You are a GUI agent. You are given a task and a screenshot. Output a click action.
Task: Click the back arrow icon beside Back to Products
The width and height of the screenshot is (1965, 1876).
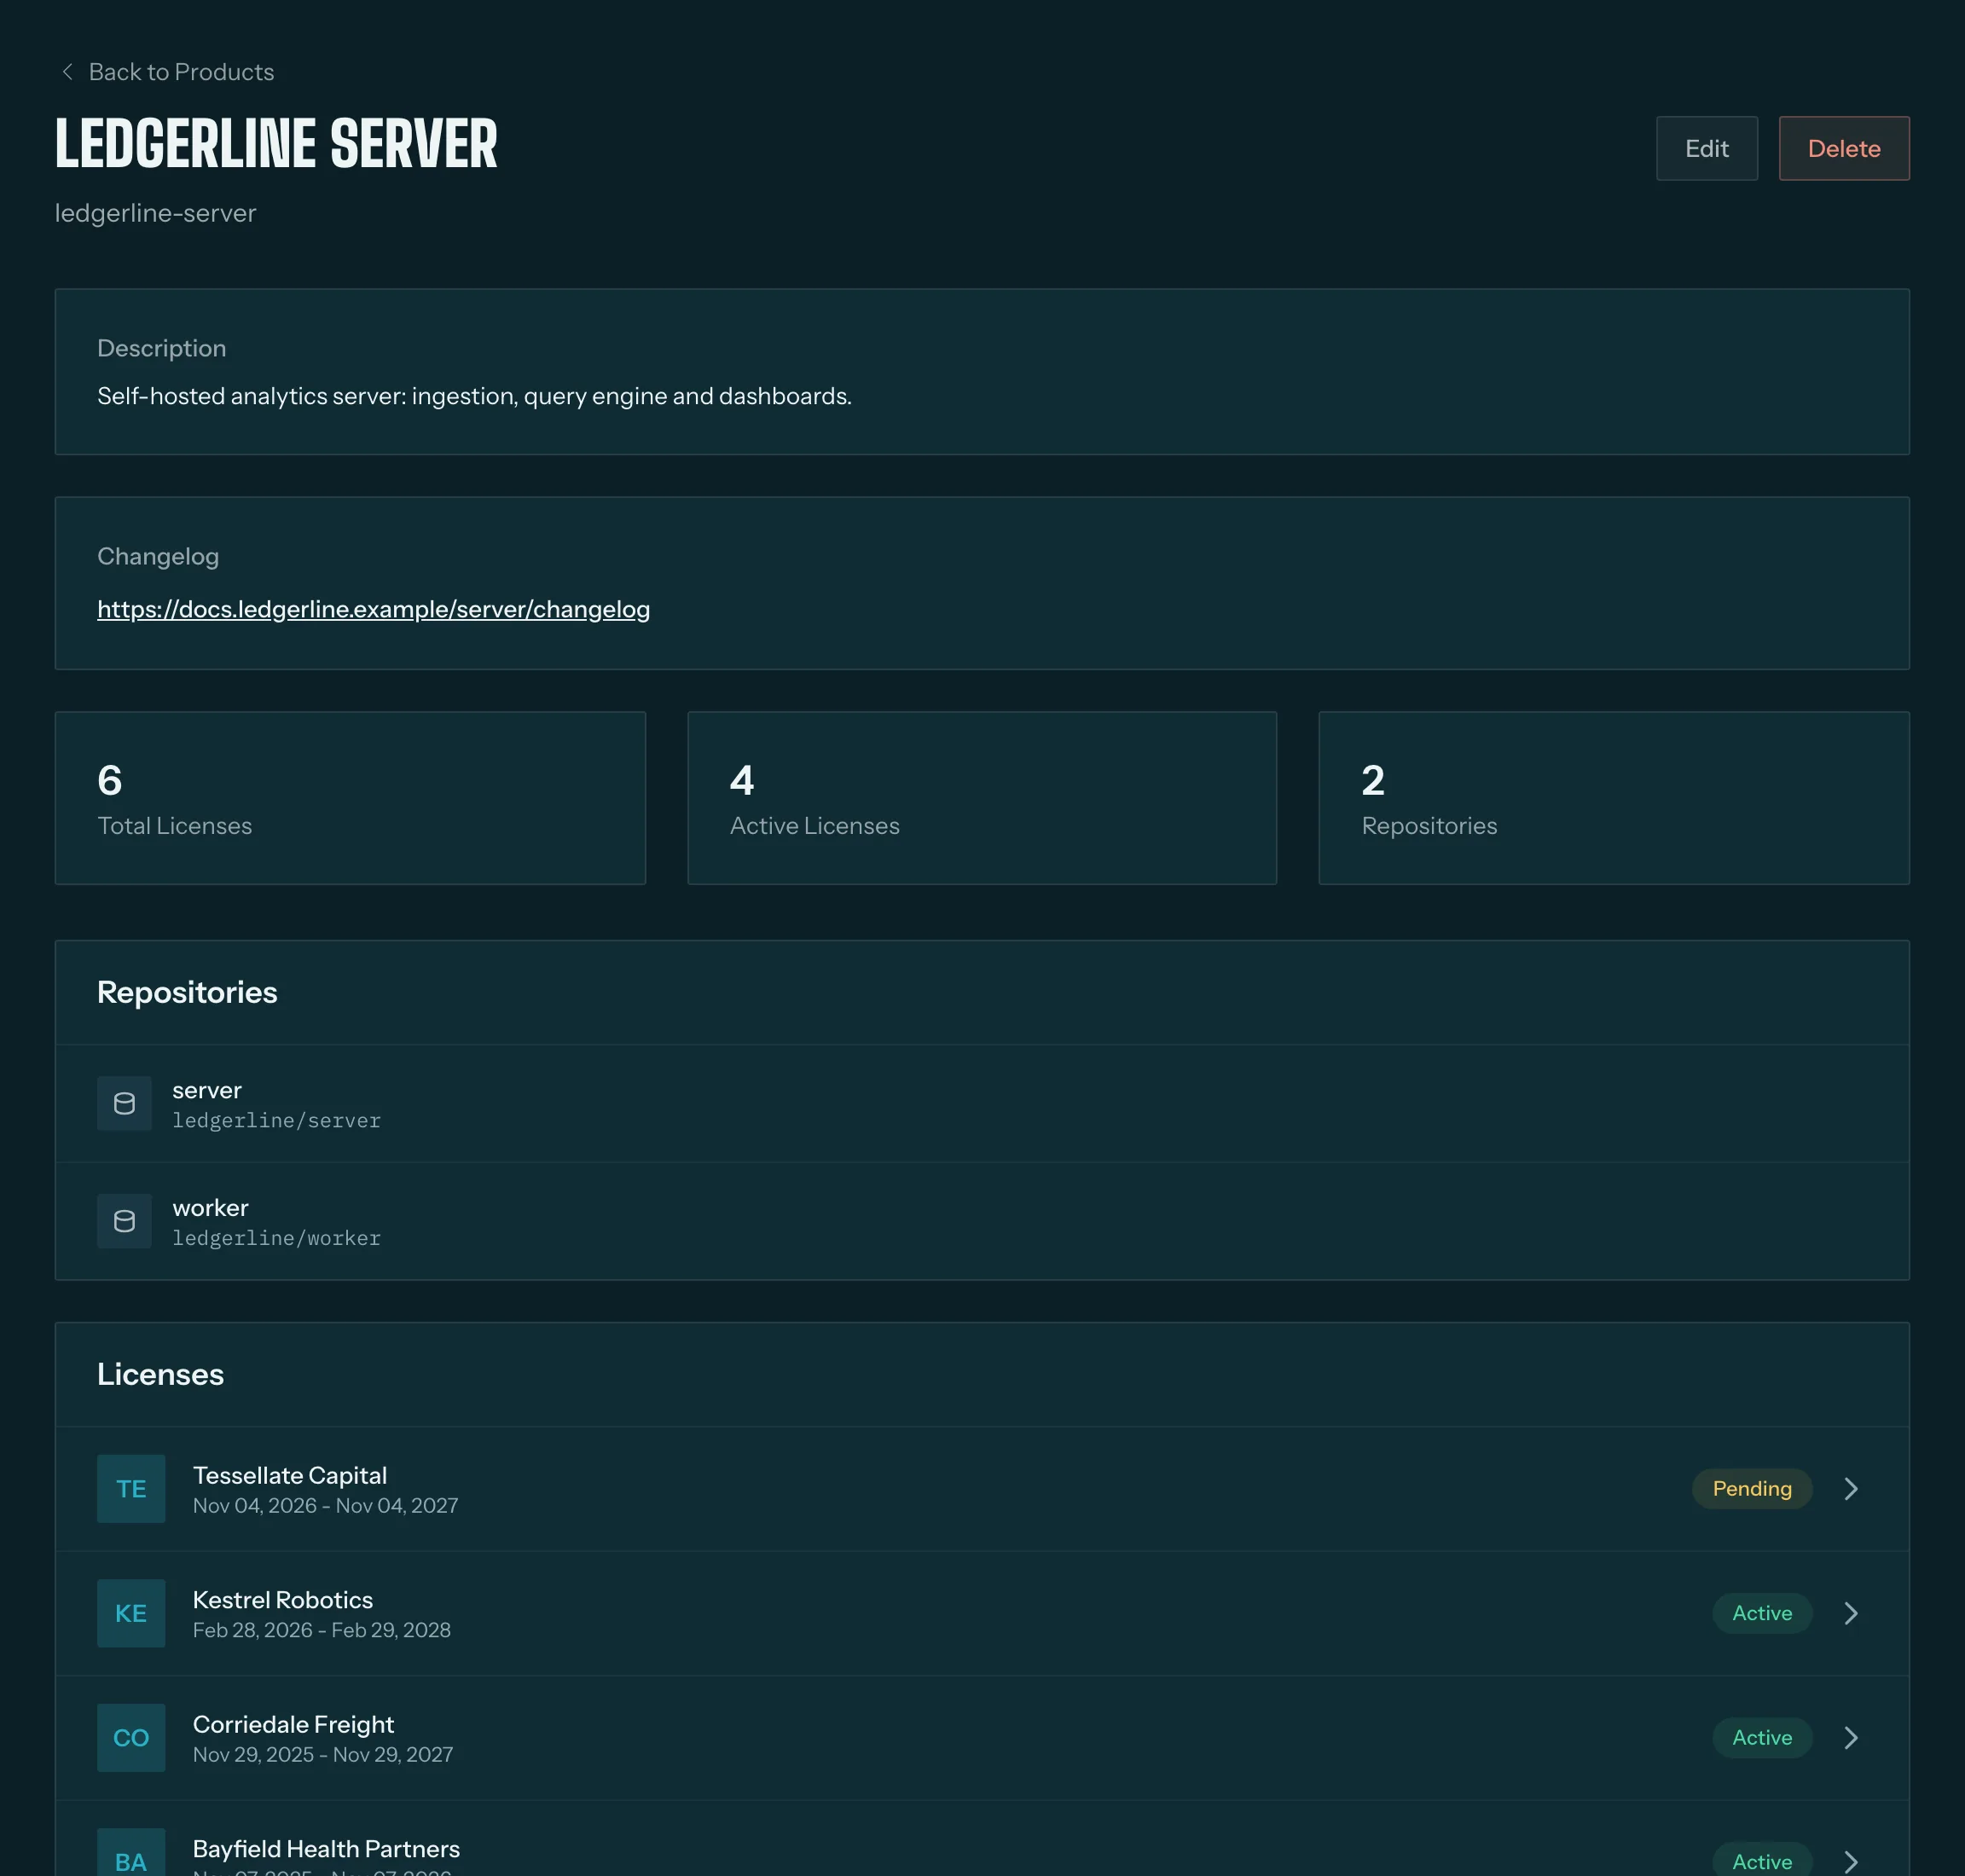pyautogui.click(x=67, y=72)
